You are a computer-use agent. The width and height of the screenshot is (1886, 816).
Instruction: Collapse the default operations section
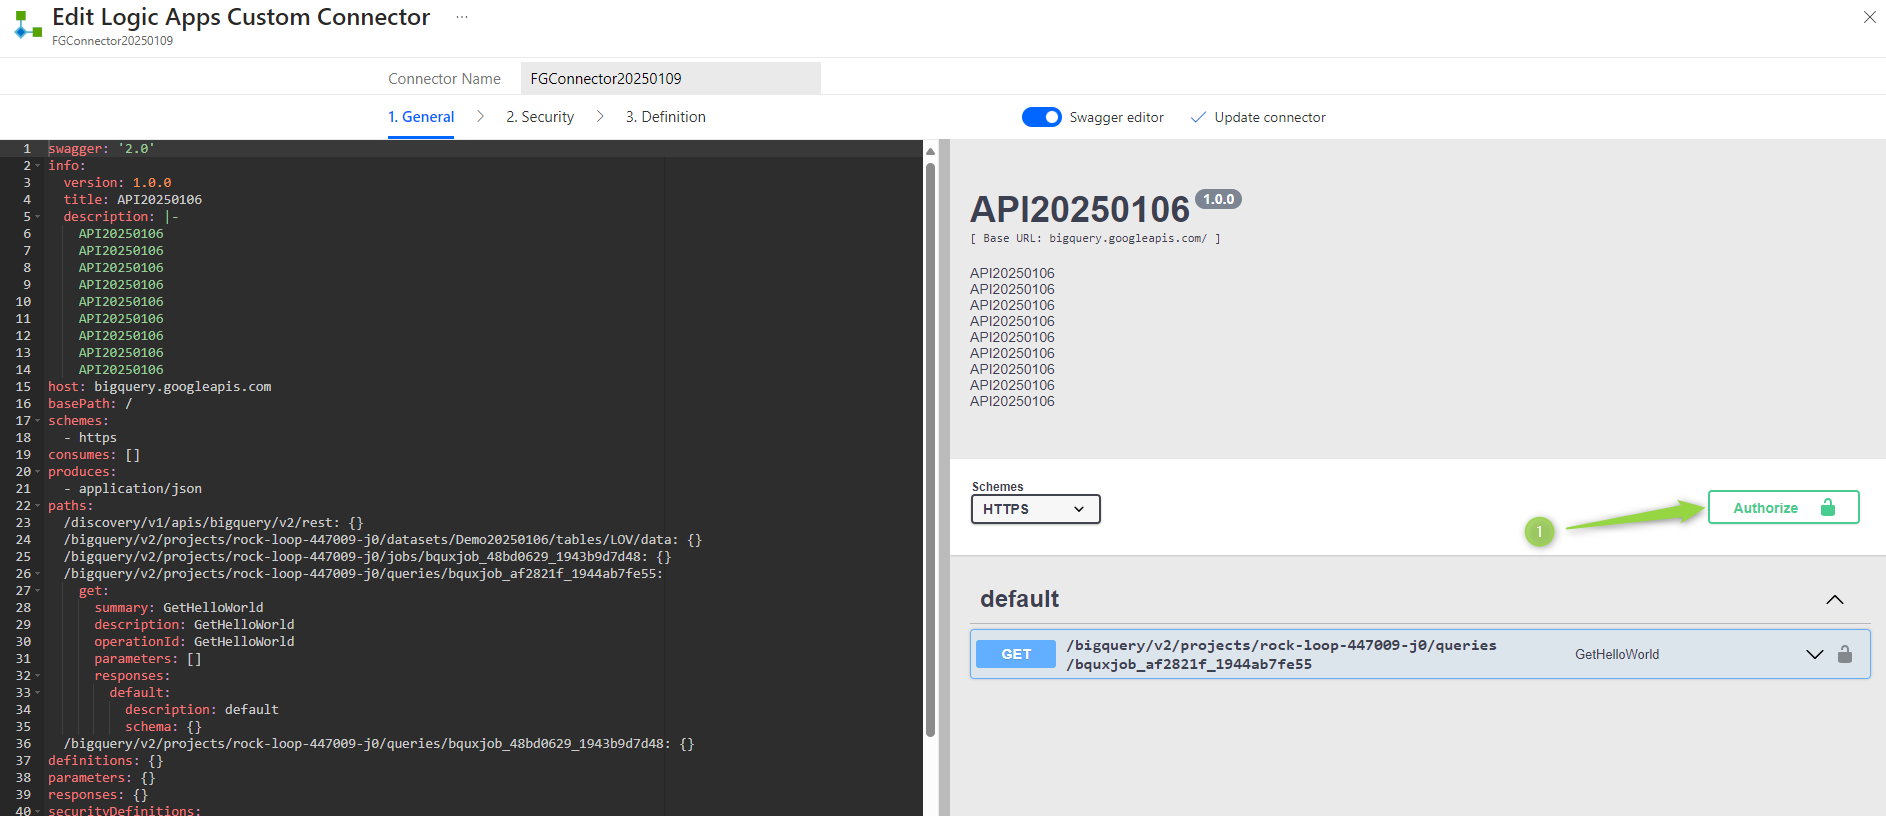click(x=1835, y=599)
